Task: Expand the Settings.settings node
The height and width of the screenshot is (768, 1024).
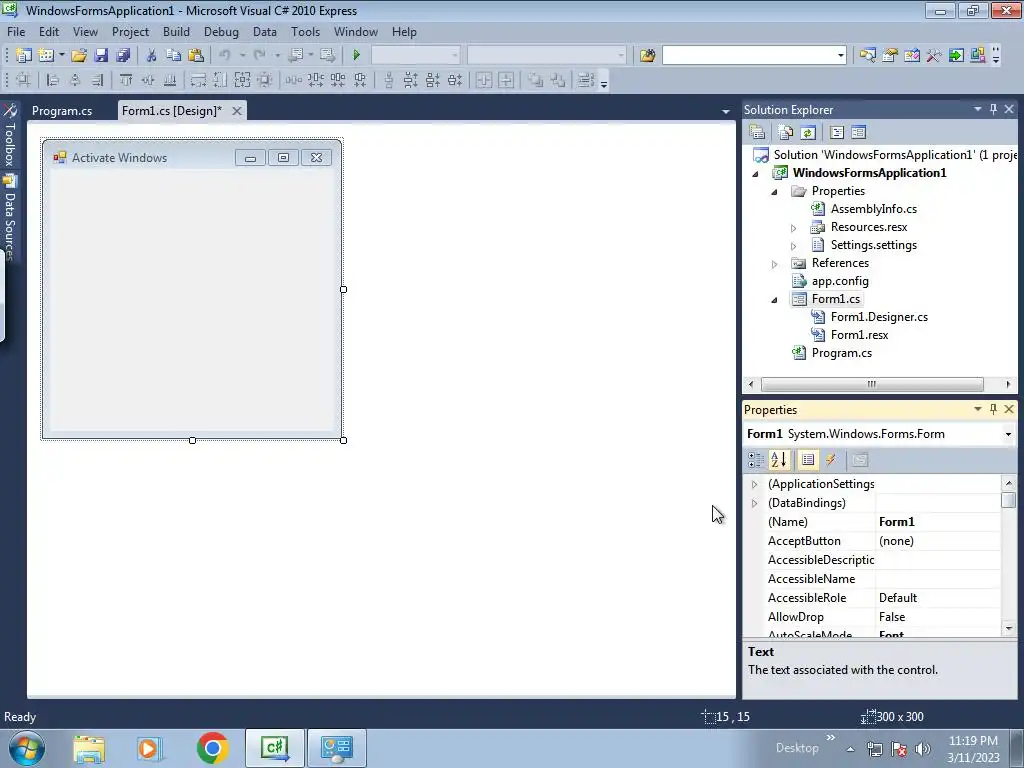Action: pyautogui.click(x=793, y=246)
